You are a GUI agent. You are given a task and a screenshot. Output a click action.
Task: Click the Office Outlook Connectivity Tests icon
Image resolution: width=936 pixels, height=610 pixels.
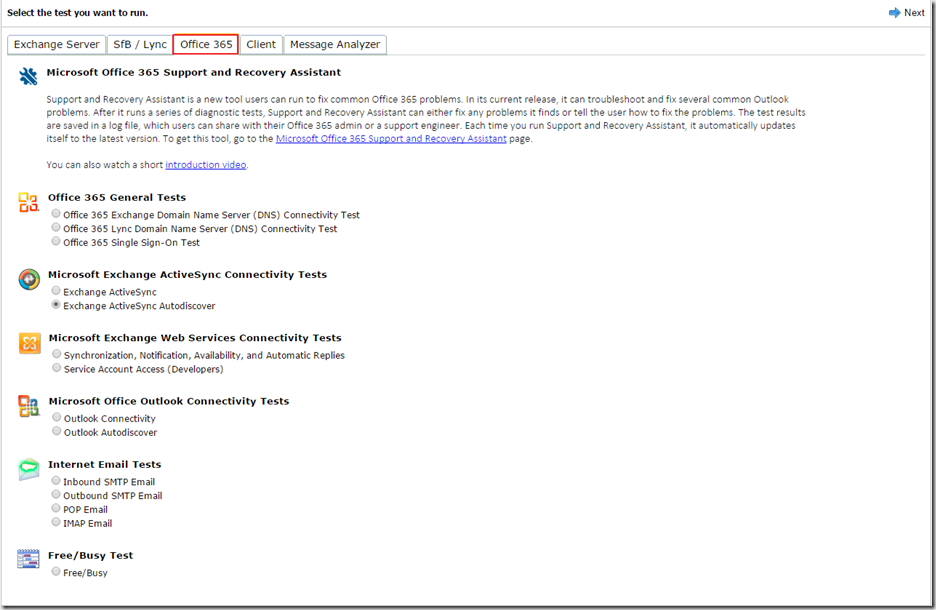coord(29,406)
